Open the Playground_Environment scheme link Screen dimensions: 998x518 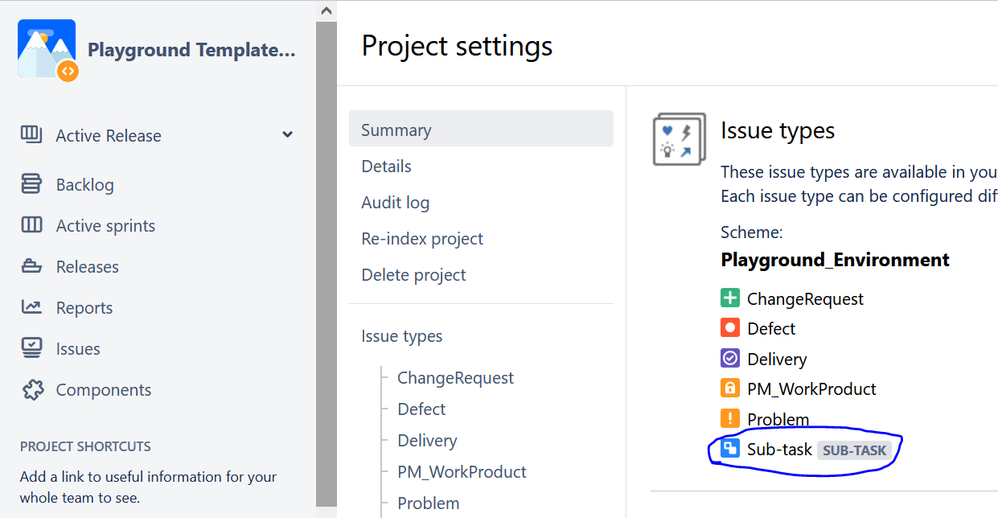(x=835, y=260)
